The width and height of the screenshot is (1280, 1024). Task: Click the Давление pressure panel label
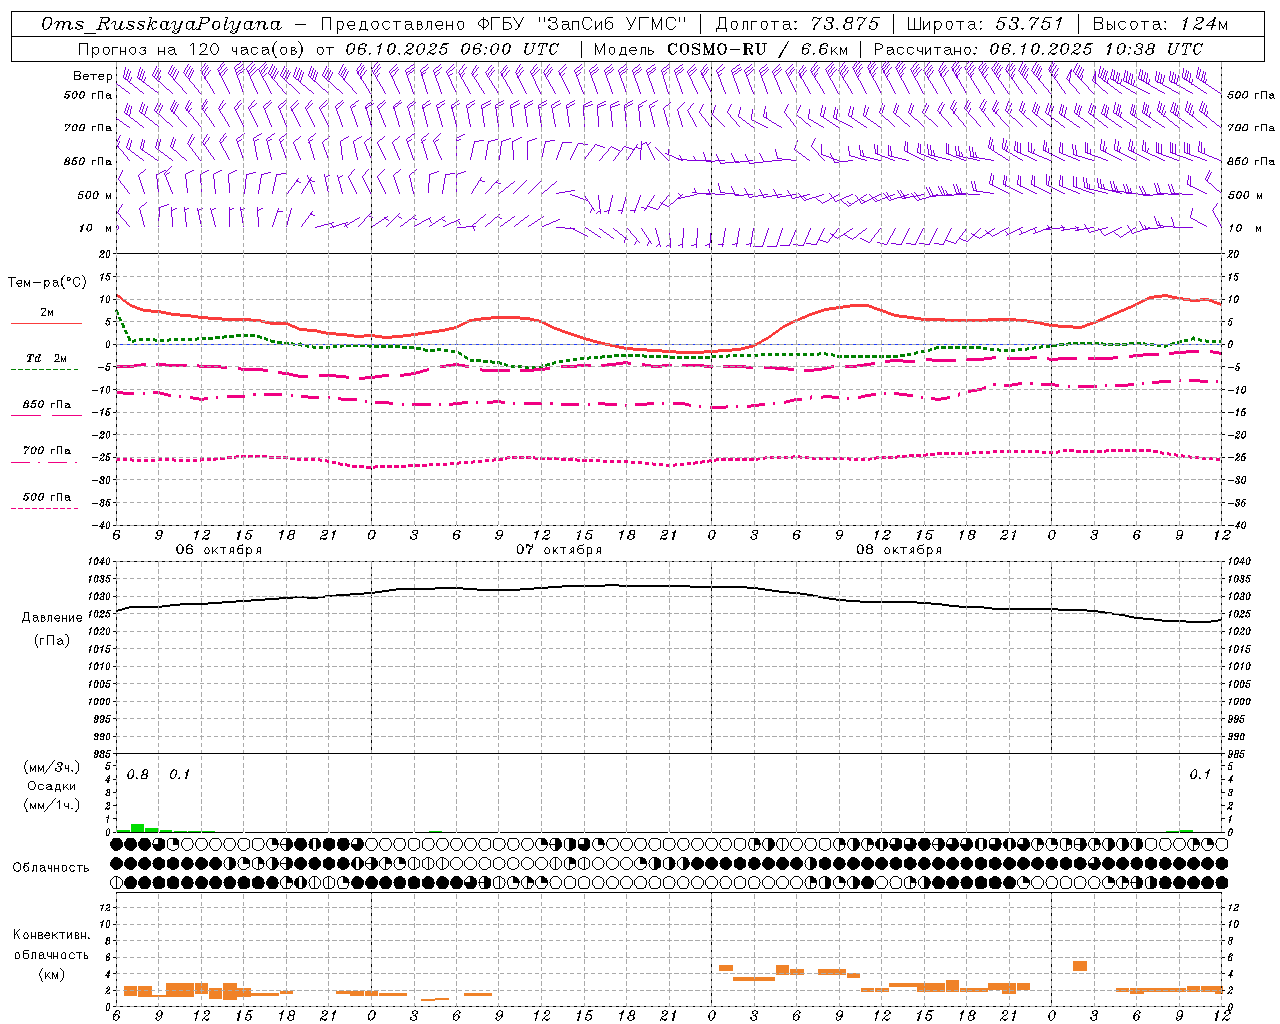point(52,618)
